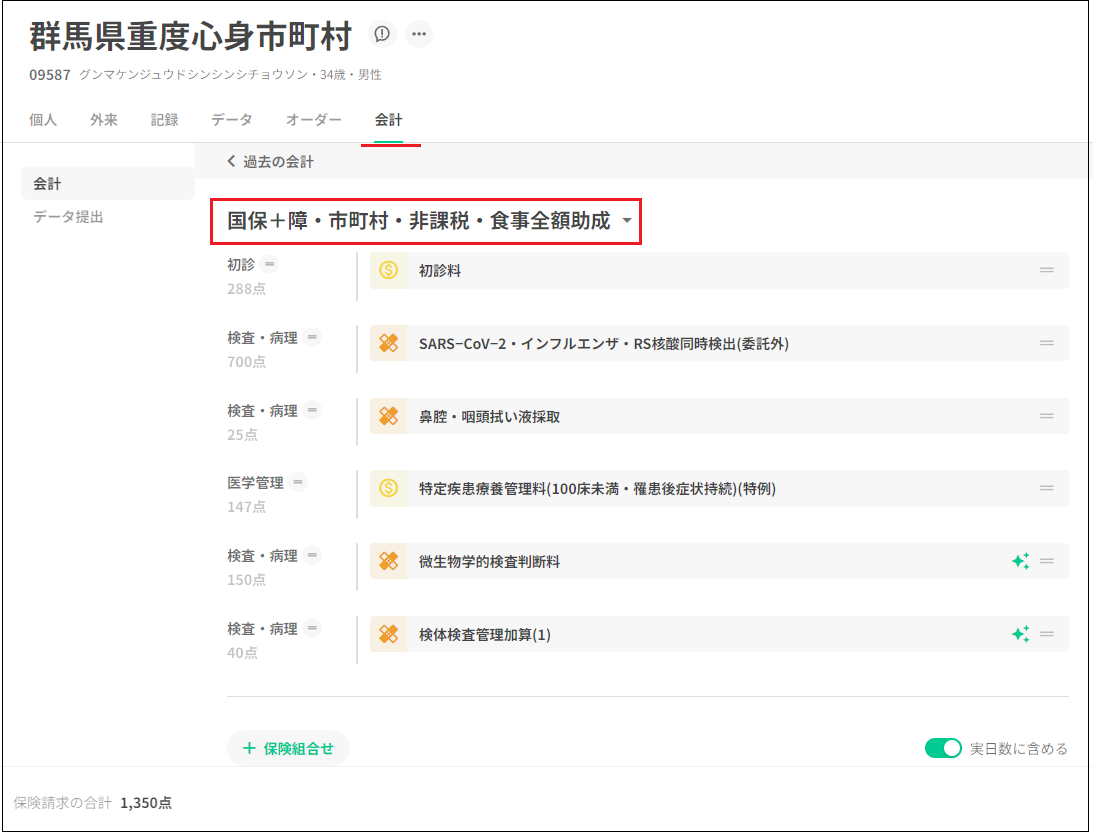1093x835 pixels.
Task: Go back to 過去の会計
Action: tap(270, 161)
